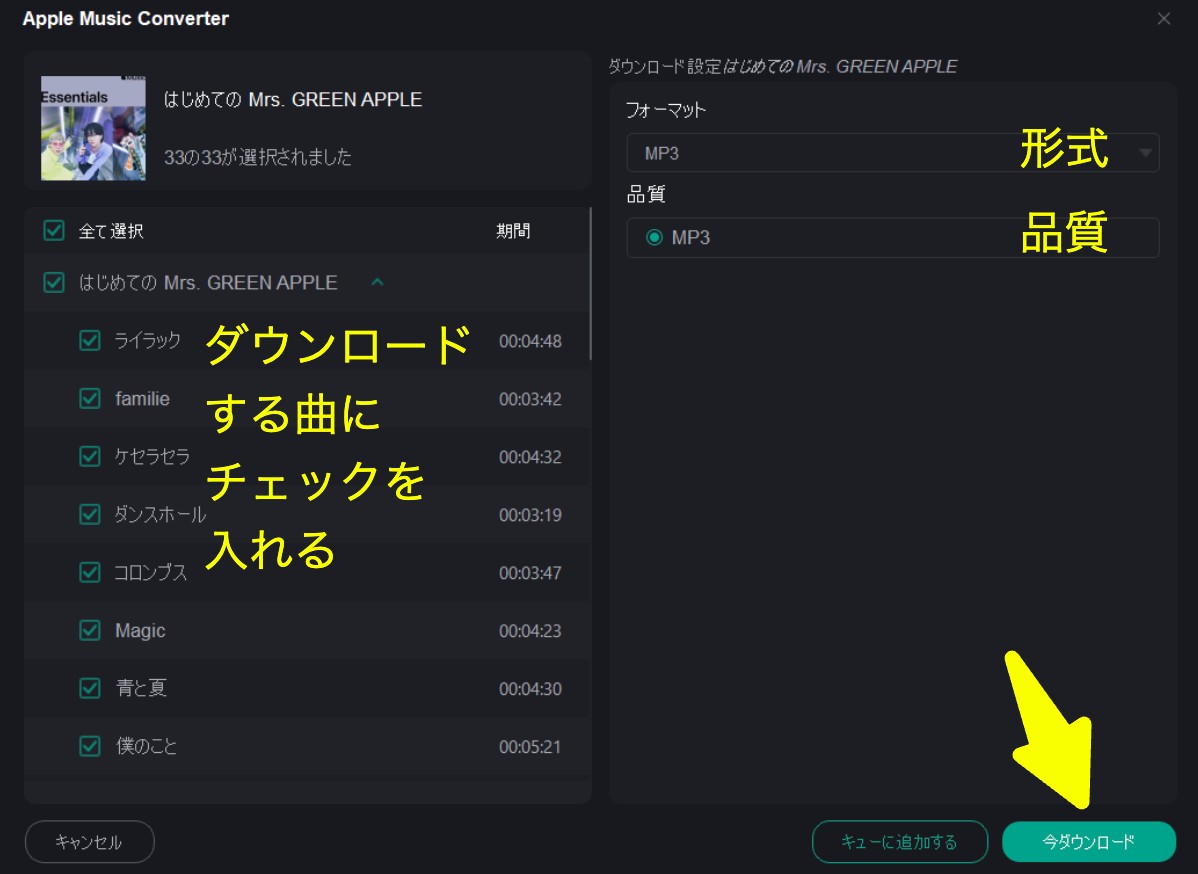Uncheck the 僕のこと song checkbox

tap(89, 746)
